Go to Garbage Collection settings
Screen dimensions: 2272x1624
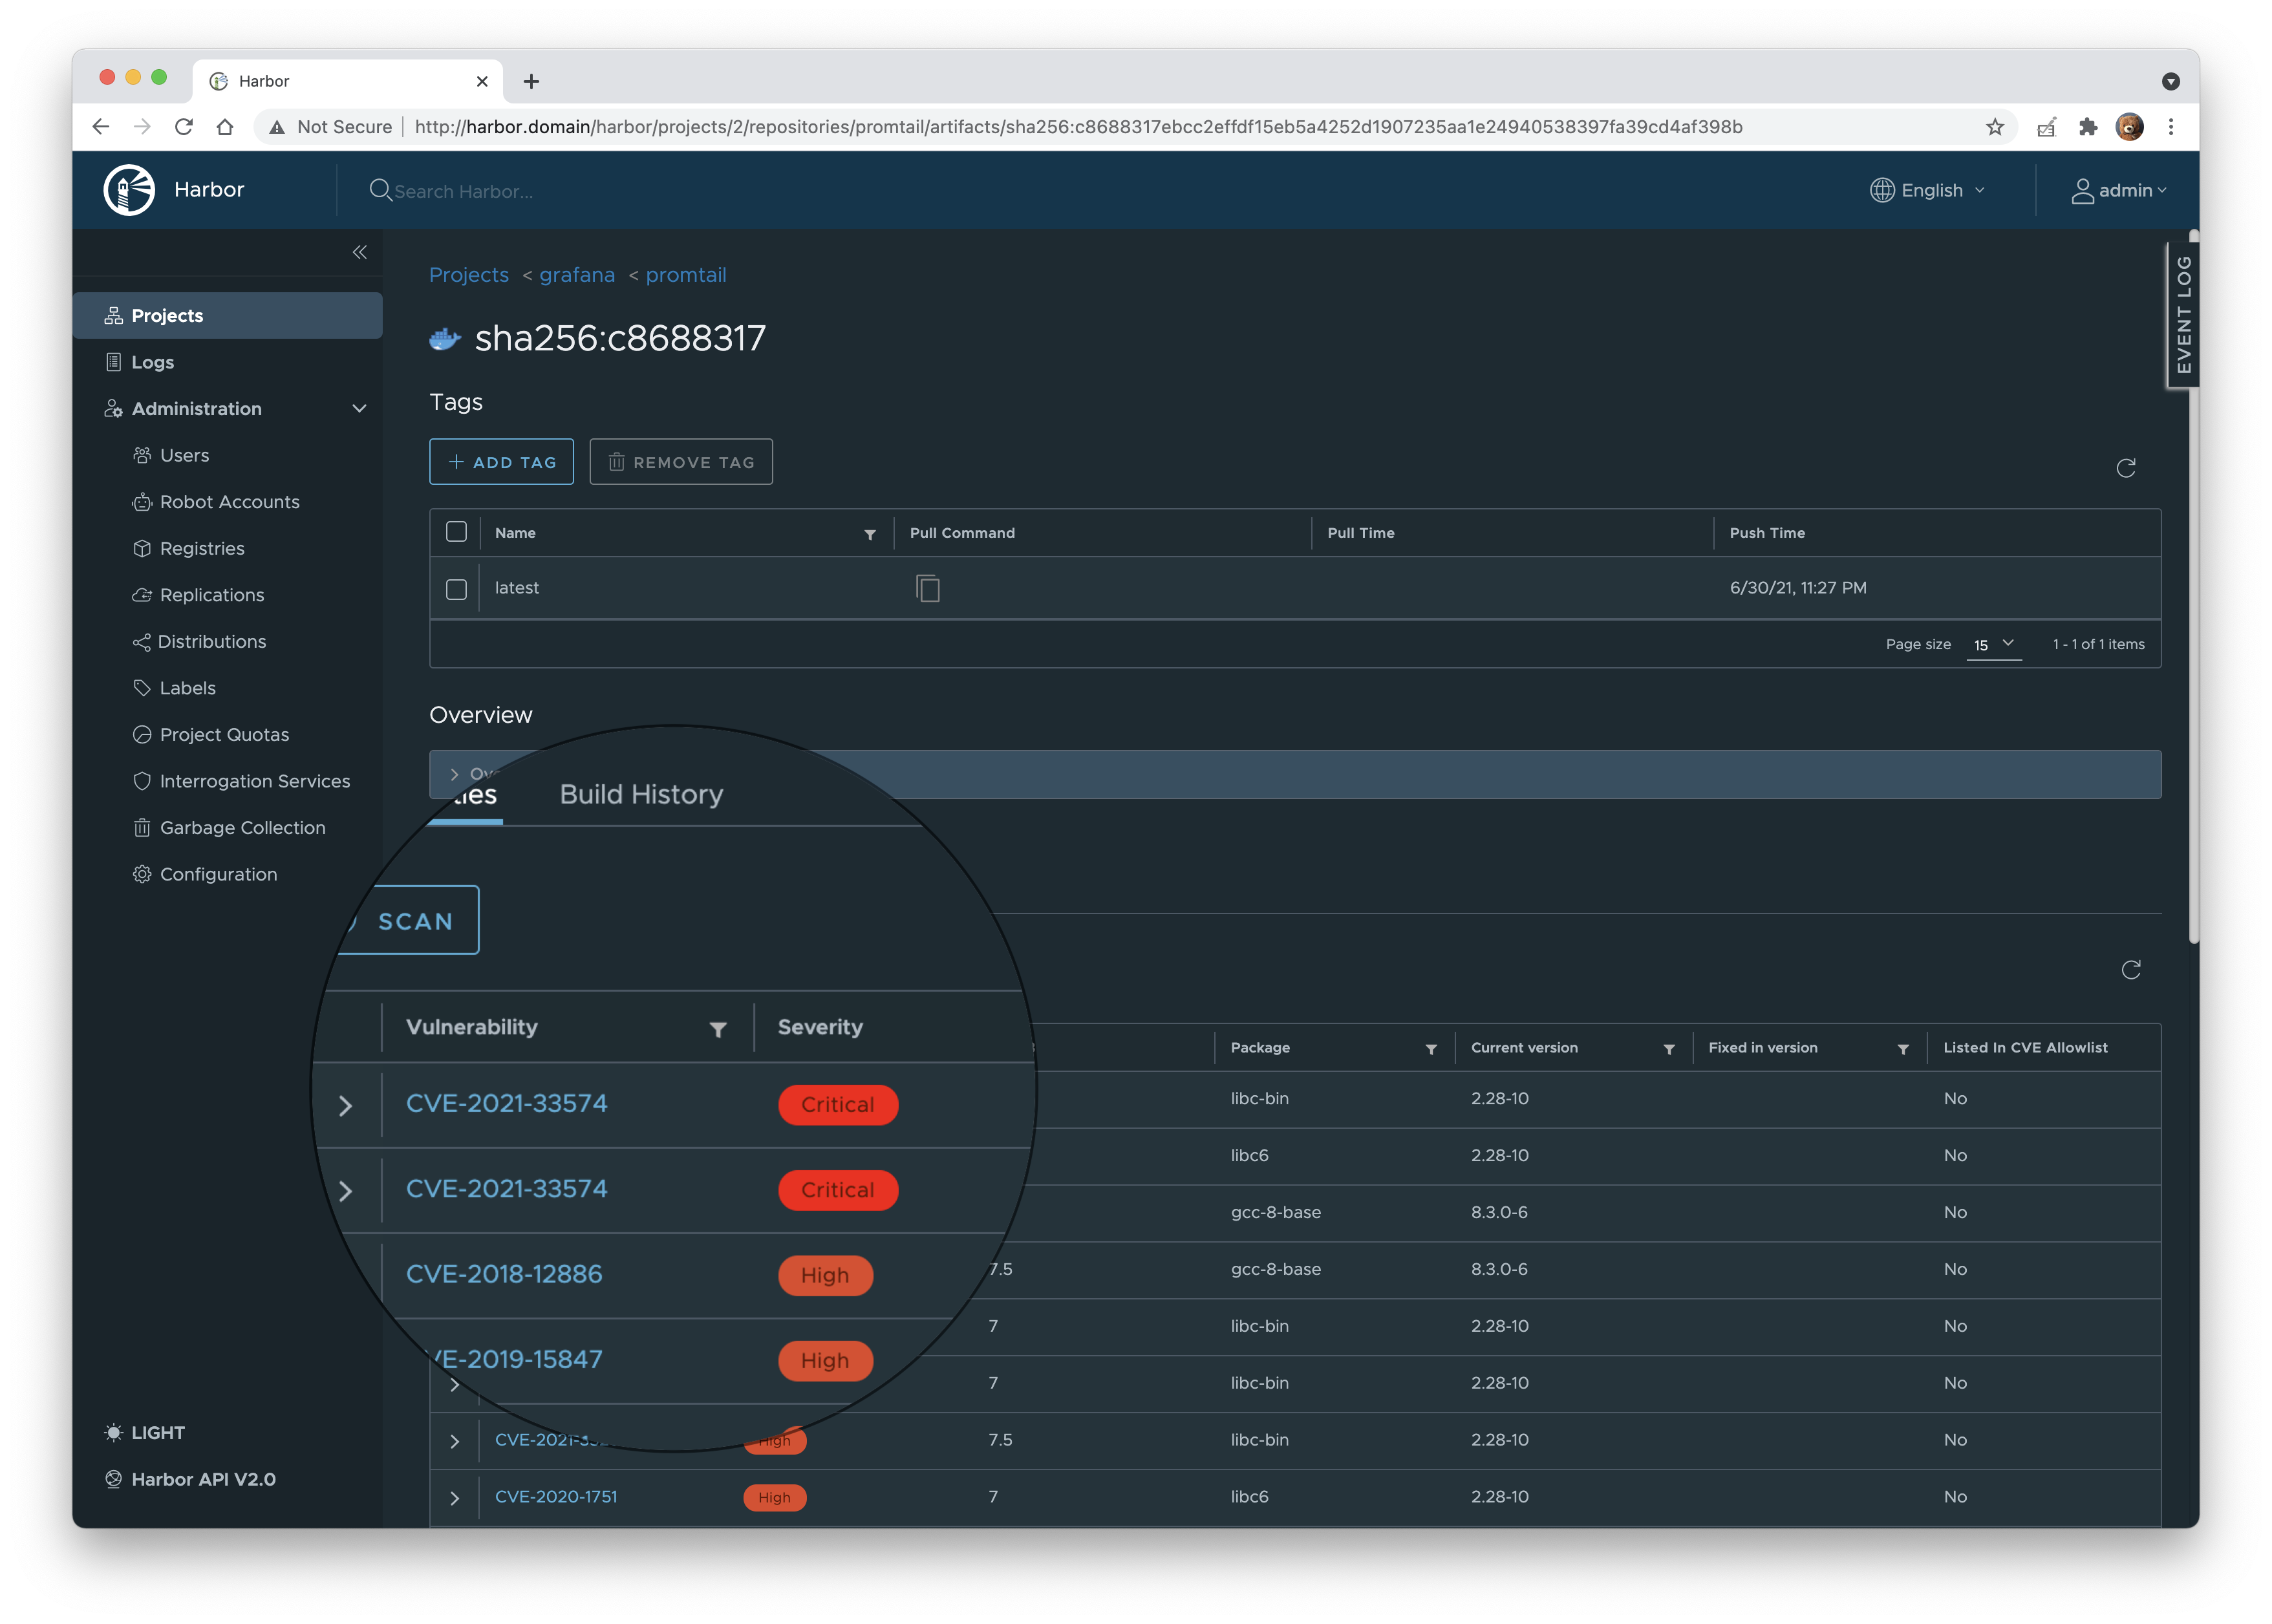point(242,827)
